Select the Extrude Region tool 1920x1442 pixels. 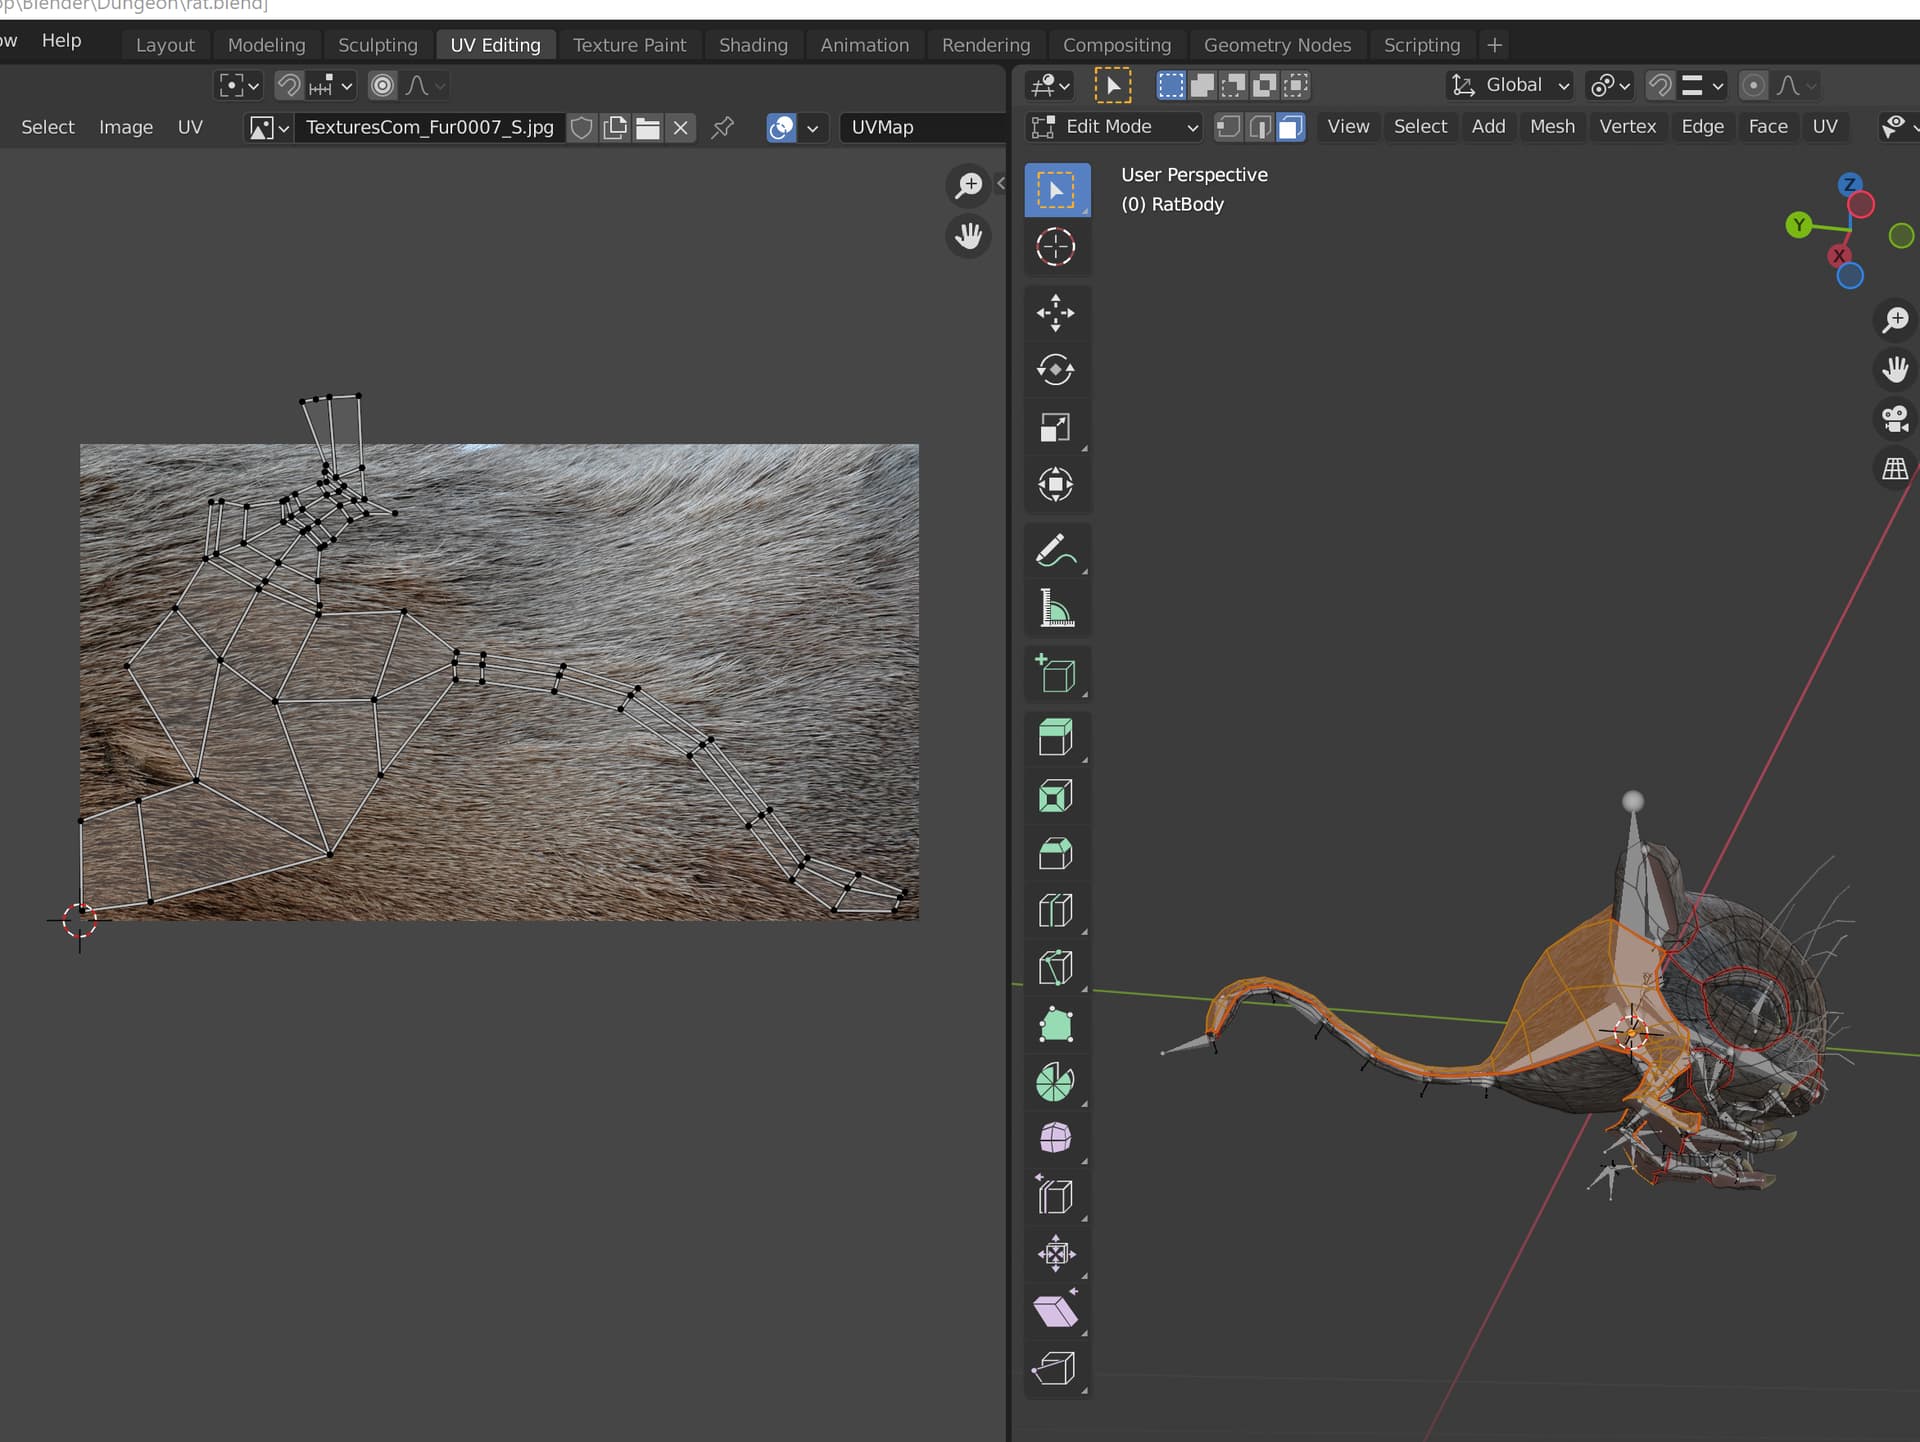tap(1055, 738)
